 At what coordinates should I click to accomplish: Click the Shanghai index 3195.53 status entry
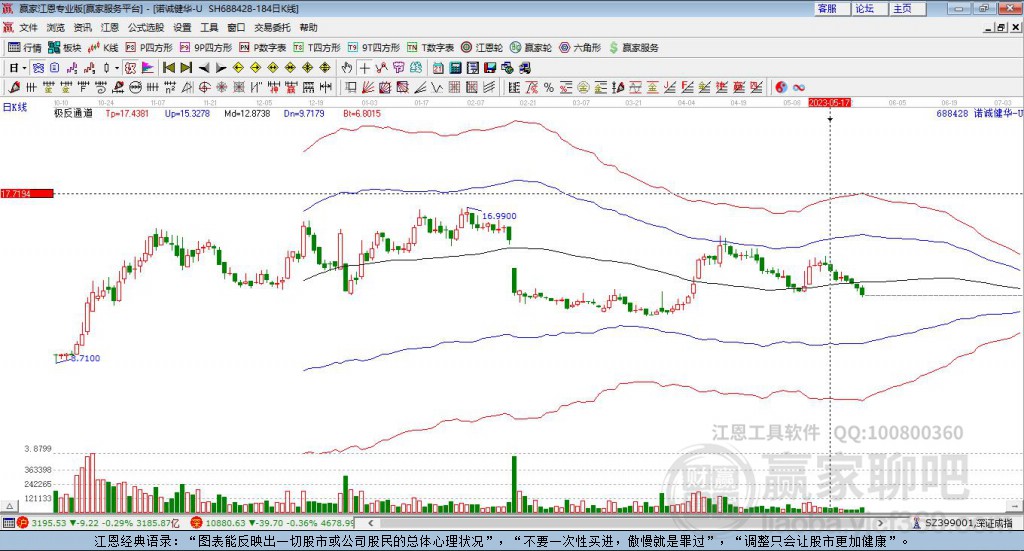[x=98, y=523]
